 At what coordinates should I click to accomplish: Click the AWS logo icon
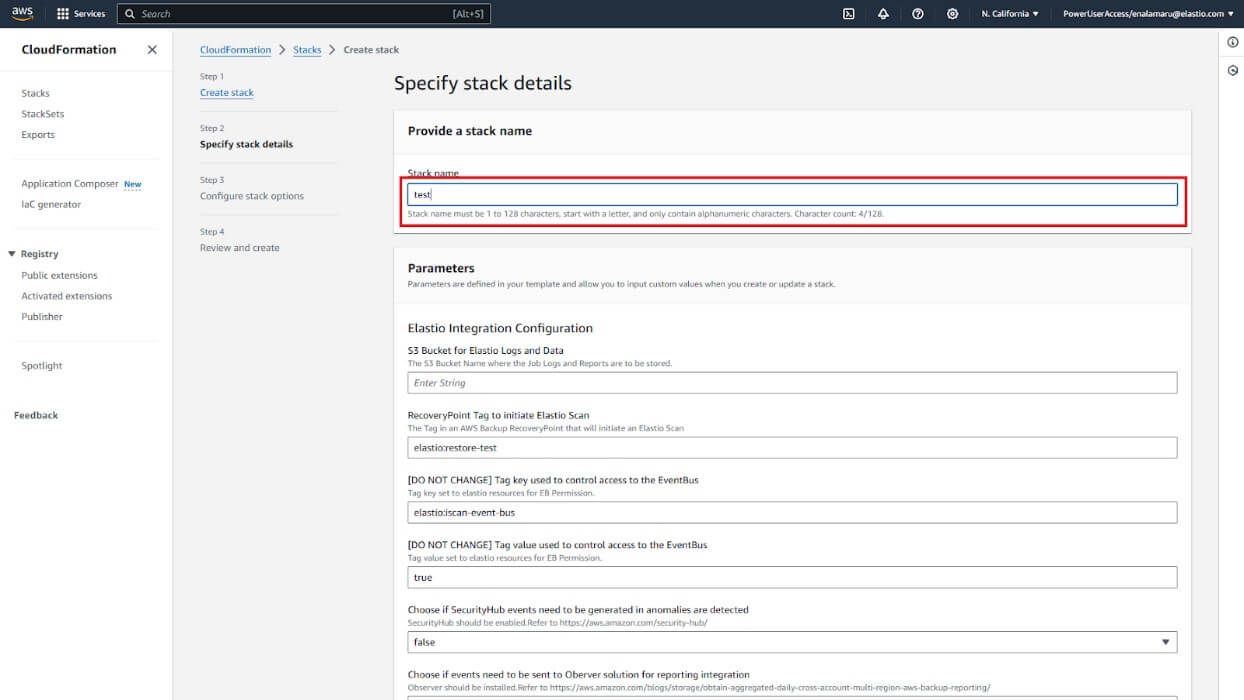[22, 13]
